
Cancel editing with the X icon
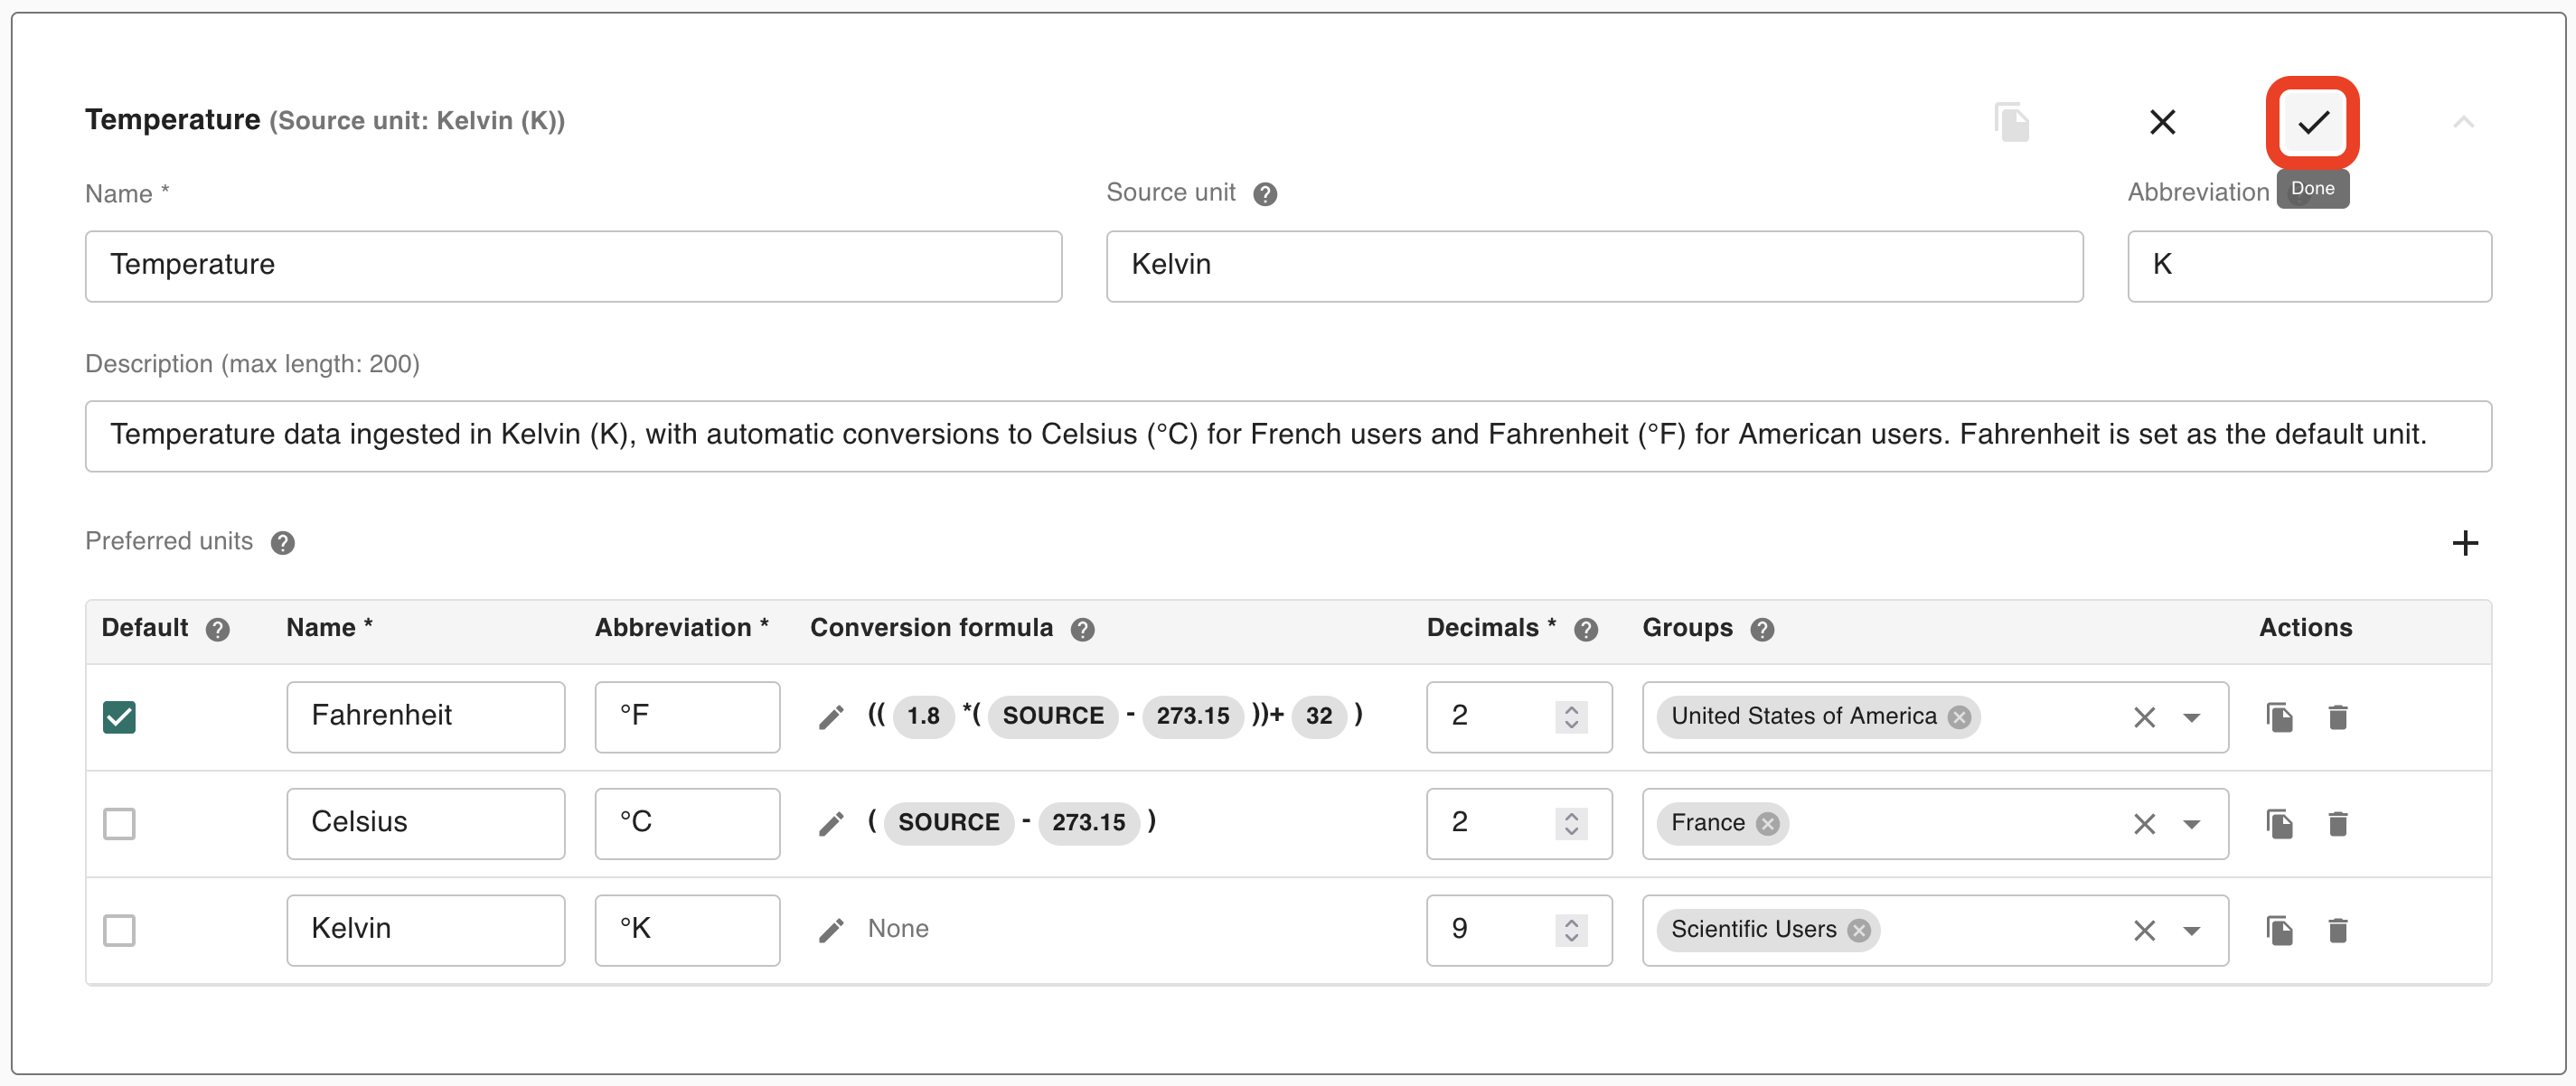2162,122
